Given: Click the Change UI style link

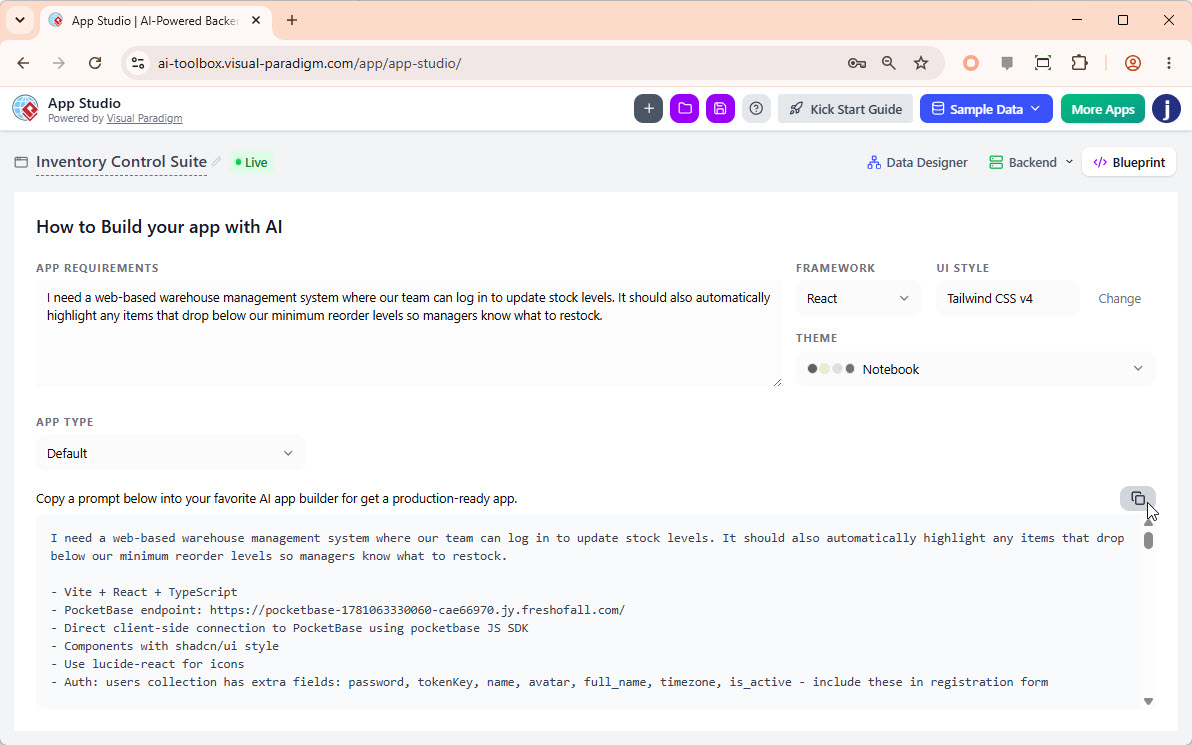Looking at the screenshot, I should click(1119, 299).
